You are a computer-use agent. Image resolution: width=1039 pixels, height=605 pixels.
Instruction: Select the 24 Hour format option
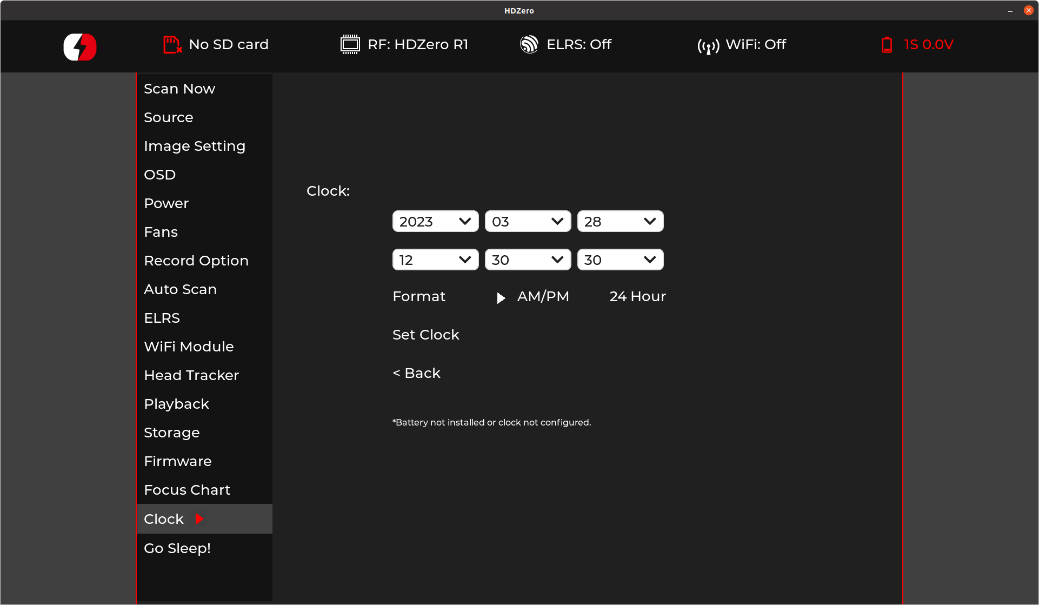(637, 297)
